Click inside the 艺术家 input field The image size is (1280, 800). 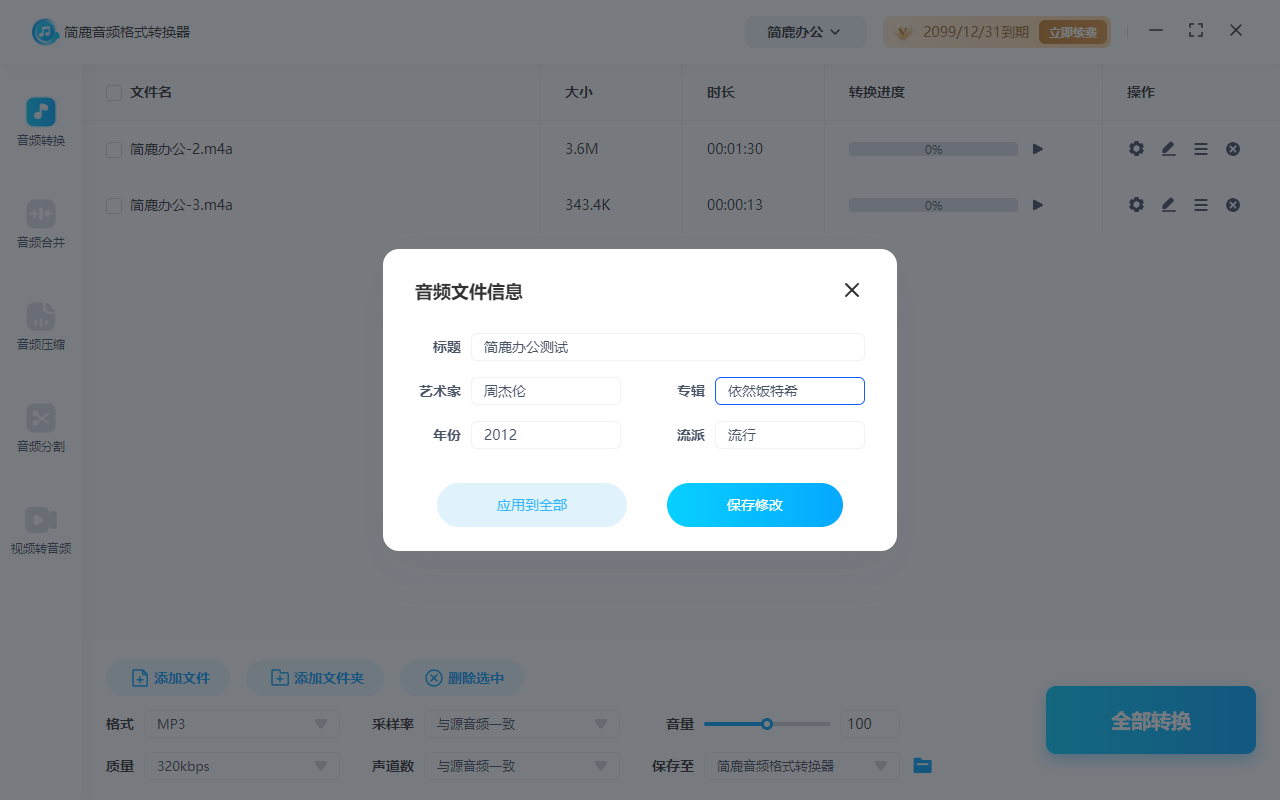pyautogui.click(x=546, y=390)
